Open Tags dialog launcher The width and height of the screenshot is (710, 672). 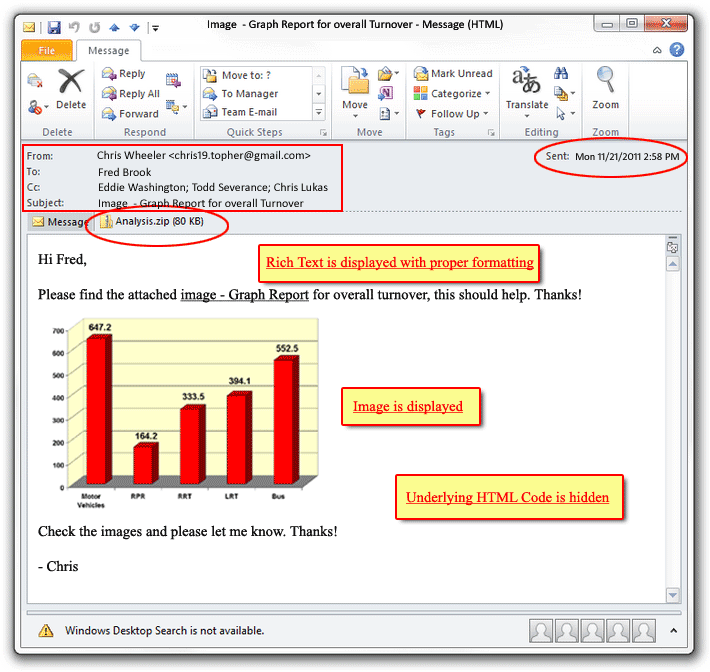[491, 132]
